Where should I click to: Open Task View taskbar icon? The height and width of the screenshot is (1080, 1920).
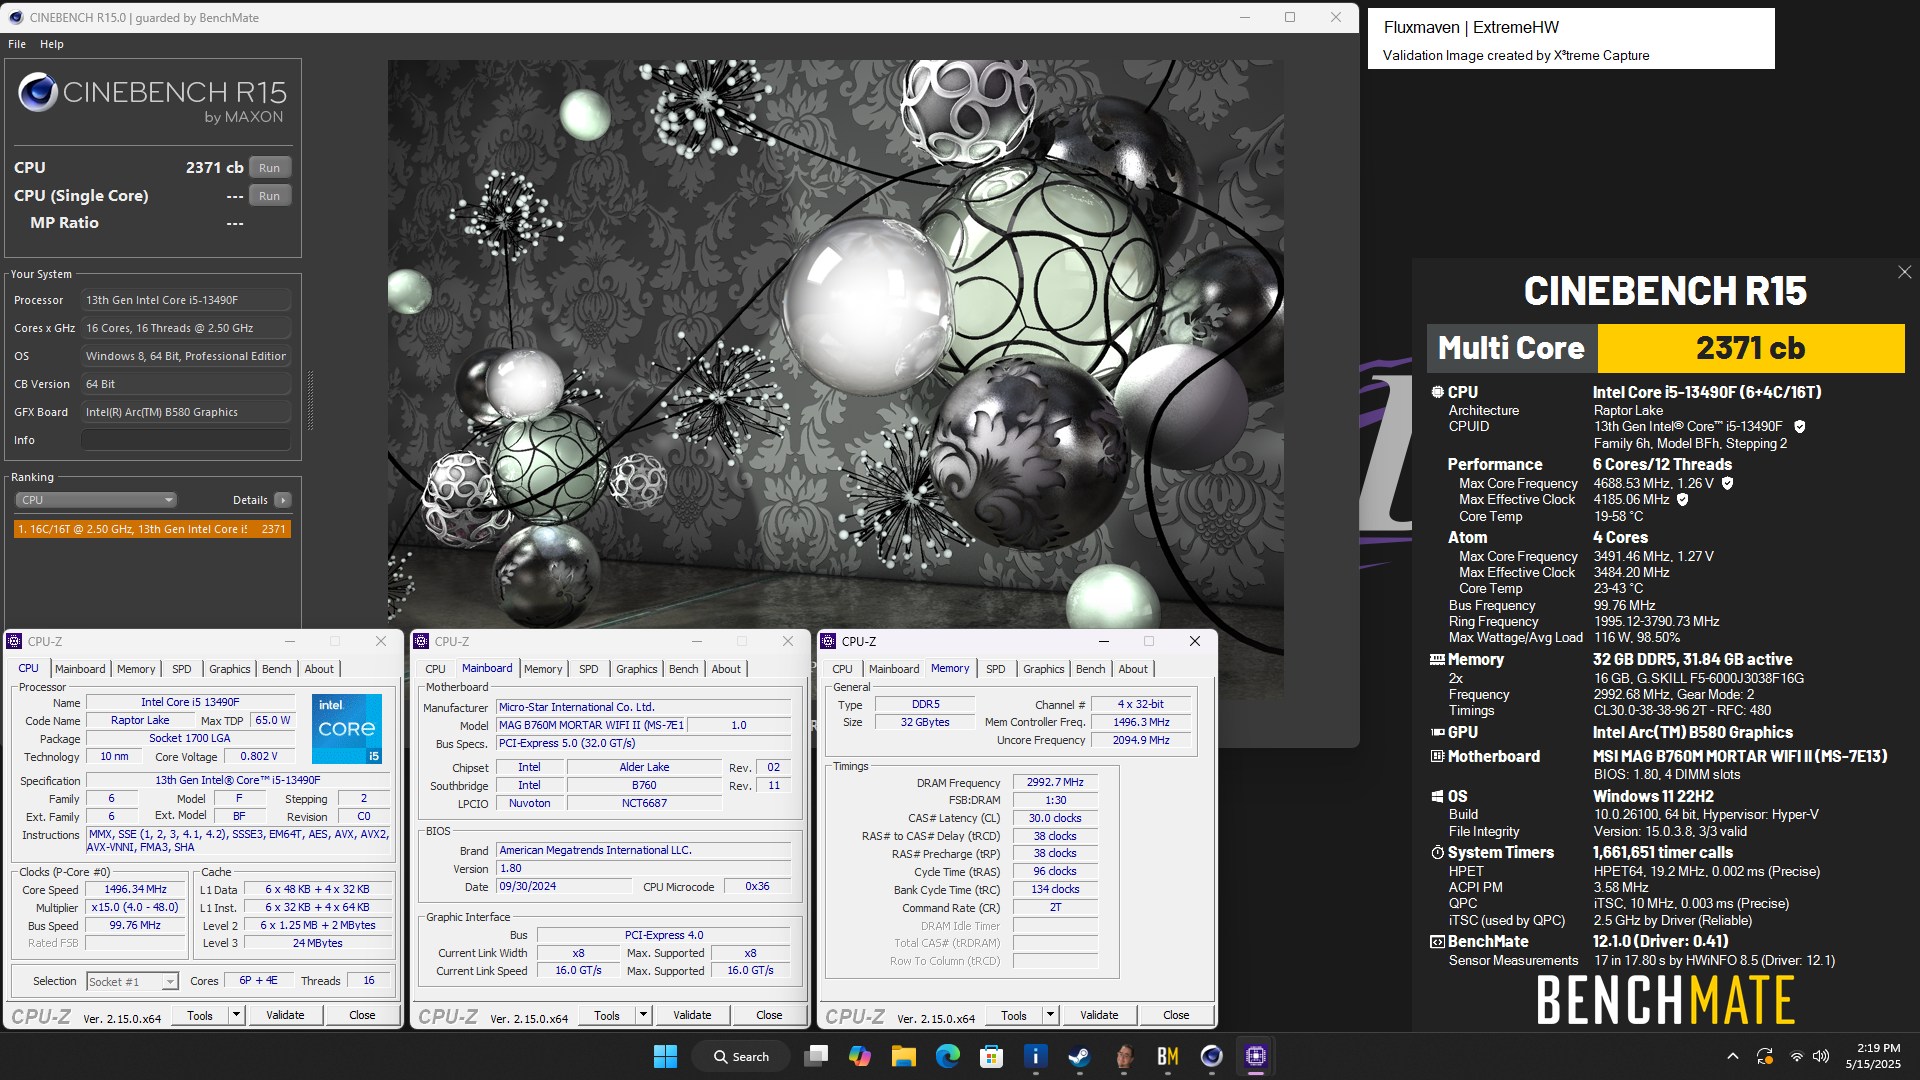coord(817,1056)
